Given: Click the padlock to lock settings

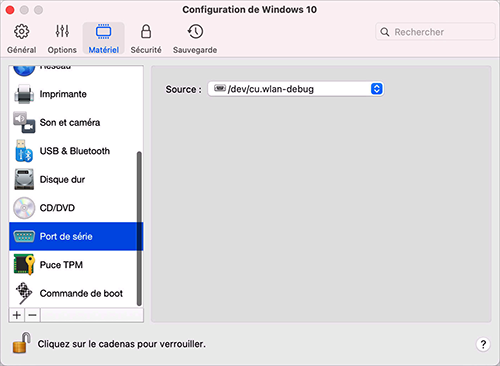Looking at the screenshot, I should pyautogui.click(x=22, y=343).
